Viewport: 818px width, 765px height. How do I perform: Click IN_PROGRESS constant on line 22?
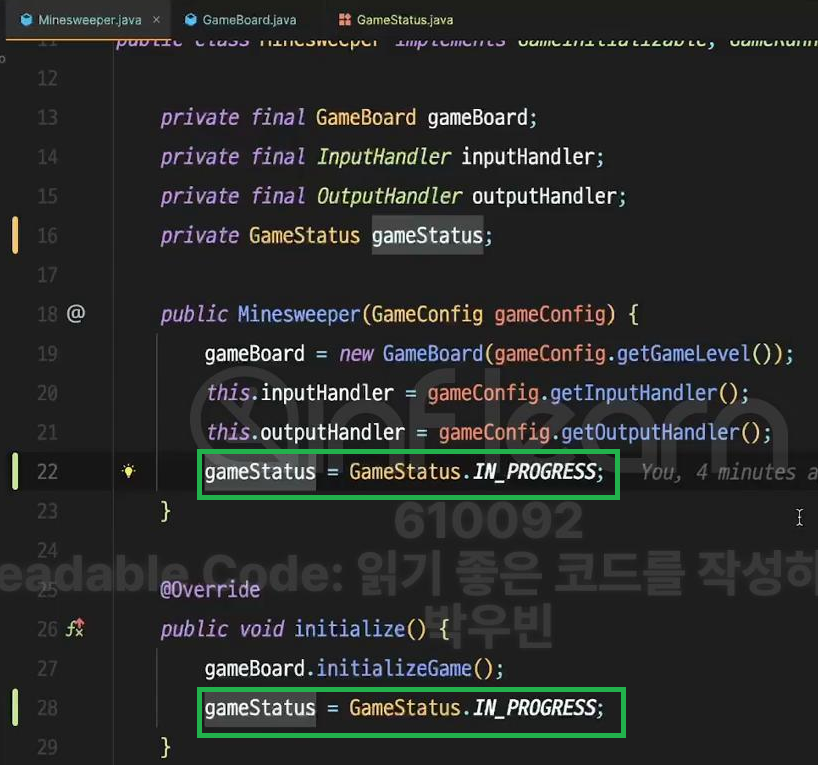(535, 472)
